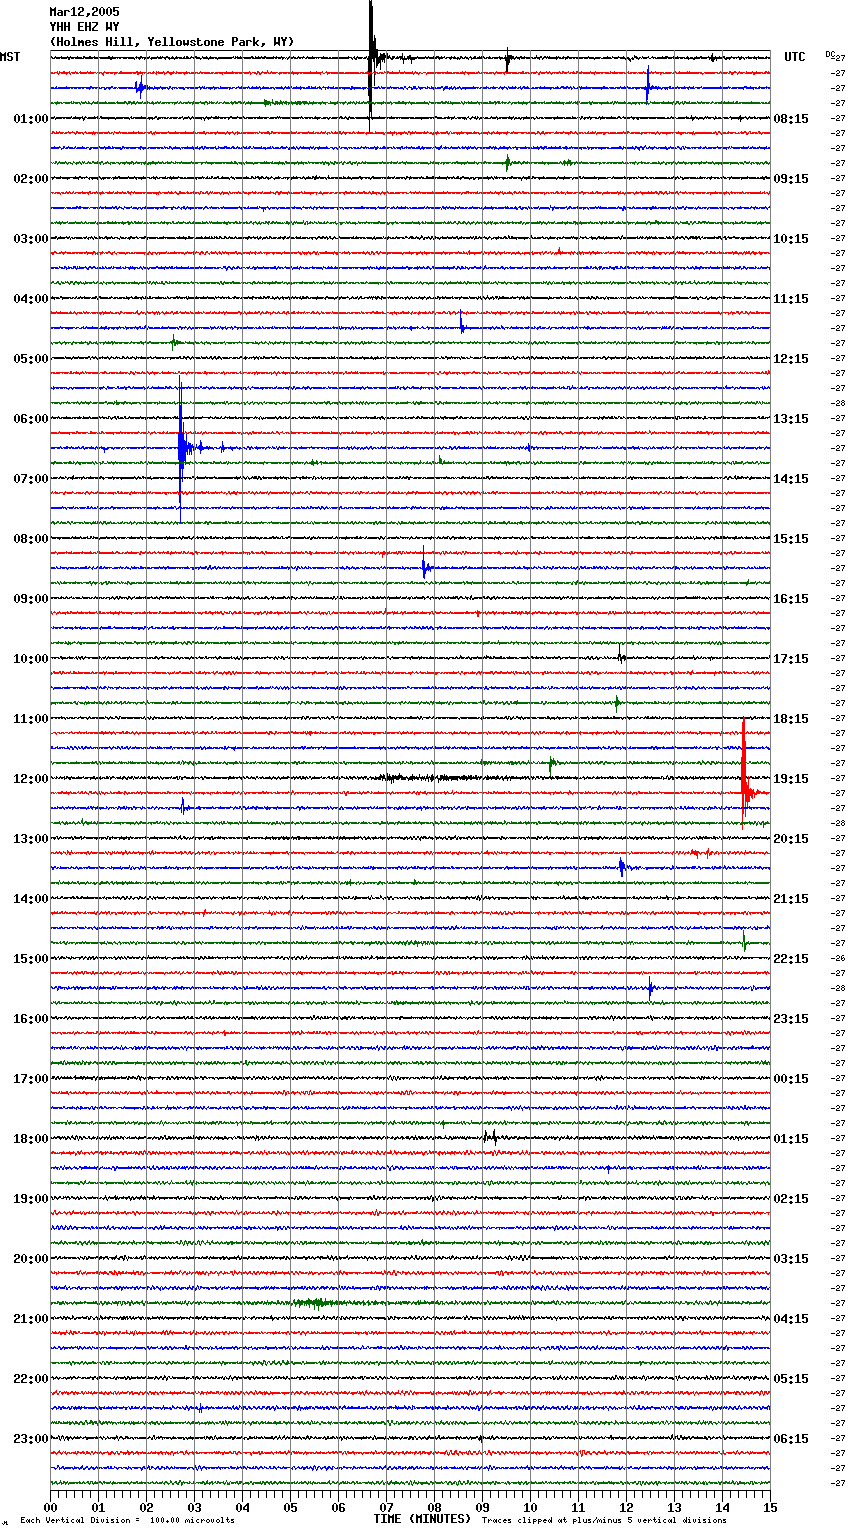This screenshot has width=850, height=1534.
Task: Select the 06:00 MST time label
Action: 30,419
